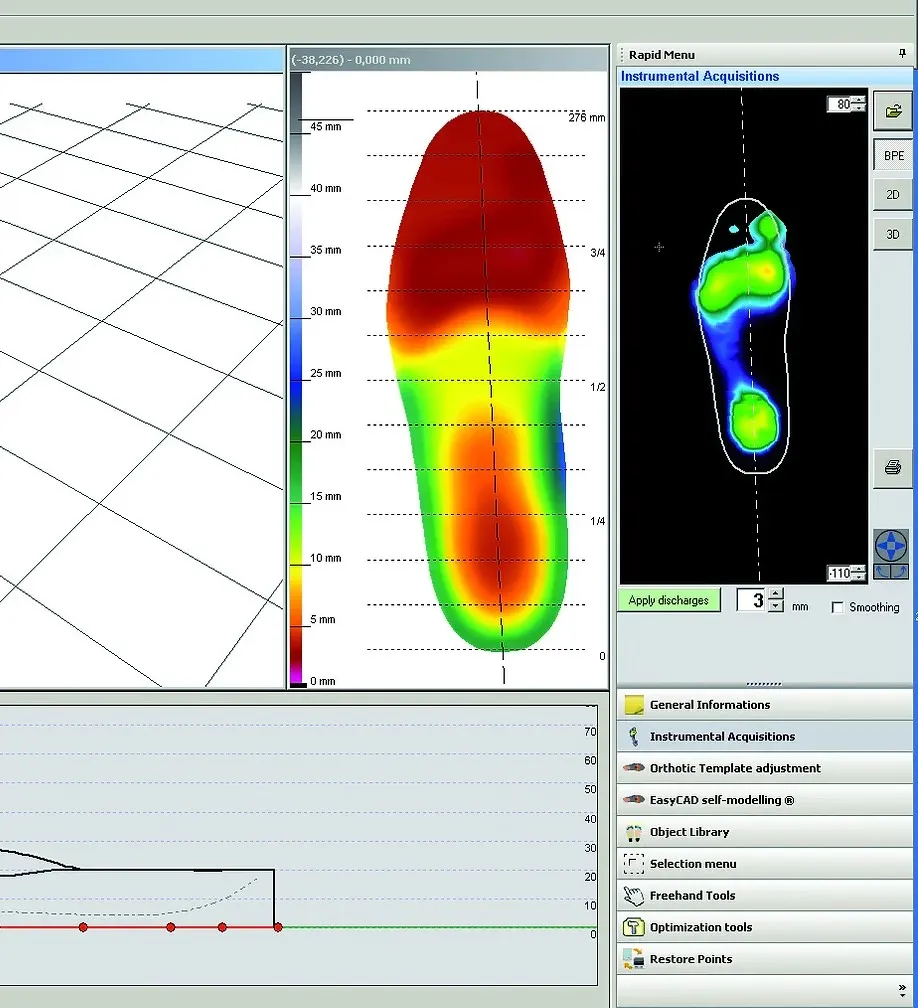This screenshot has width=918, height=1008.
Task: Click the Apply discharges button
Action: [669, 600]
